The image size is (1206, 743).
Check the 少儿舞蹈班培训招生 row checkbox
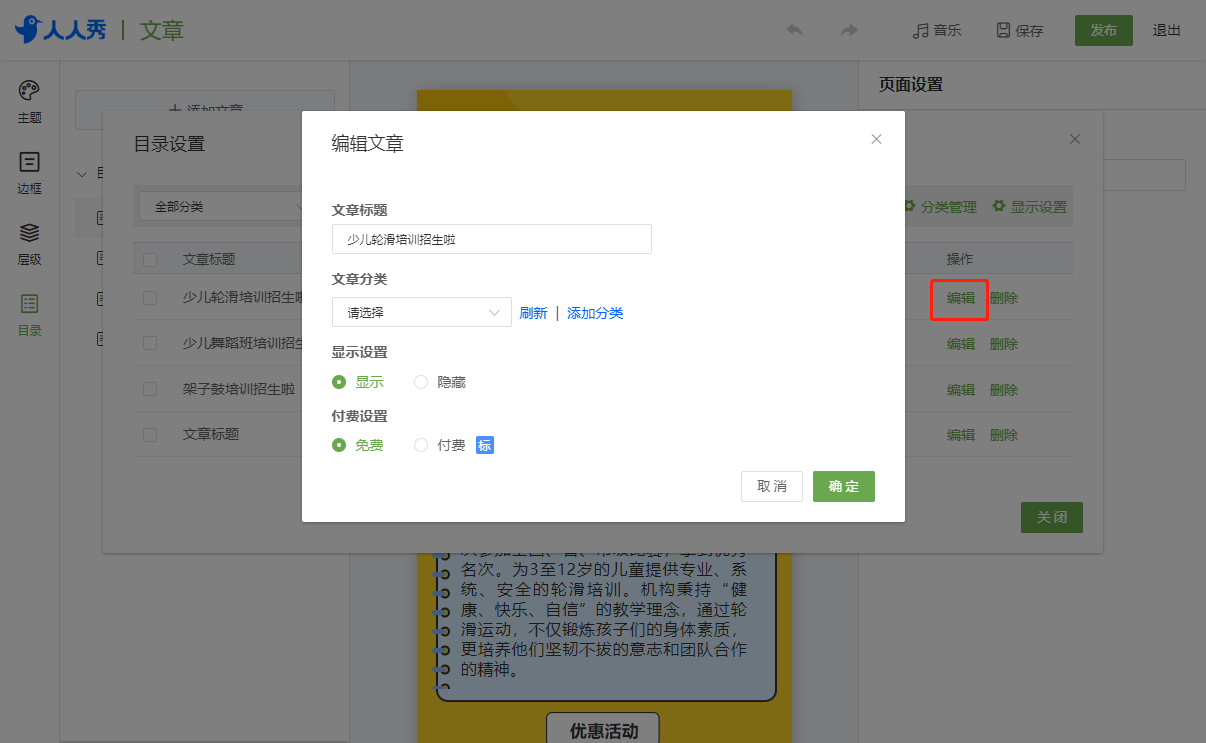(150, 343)
